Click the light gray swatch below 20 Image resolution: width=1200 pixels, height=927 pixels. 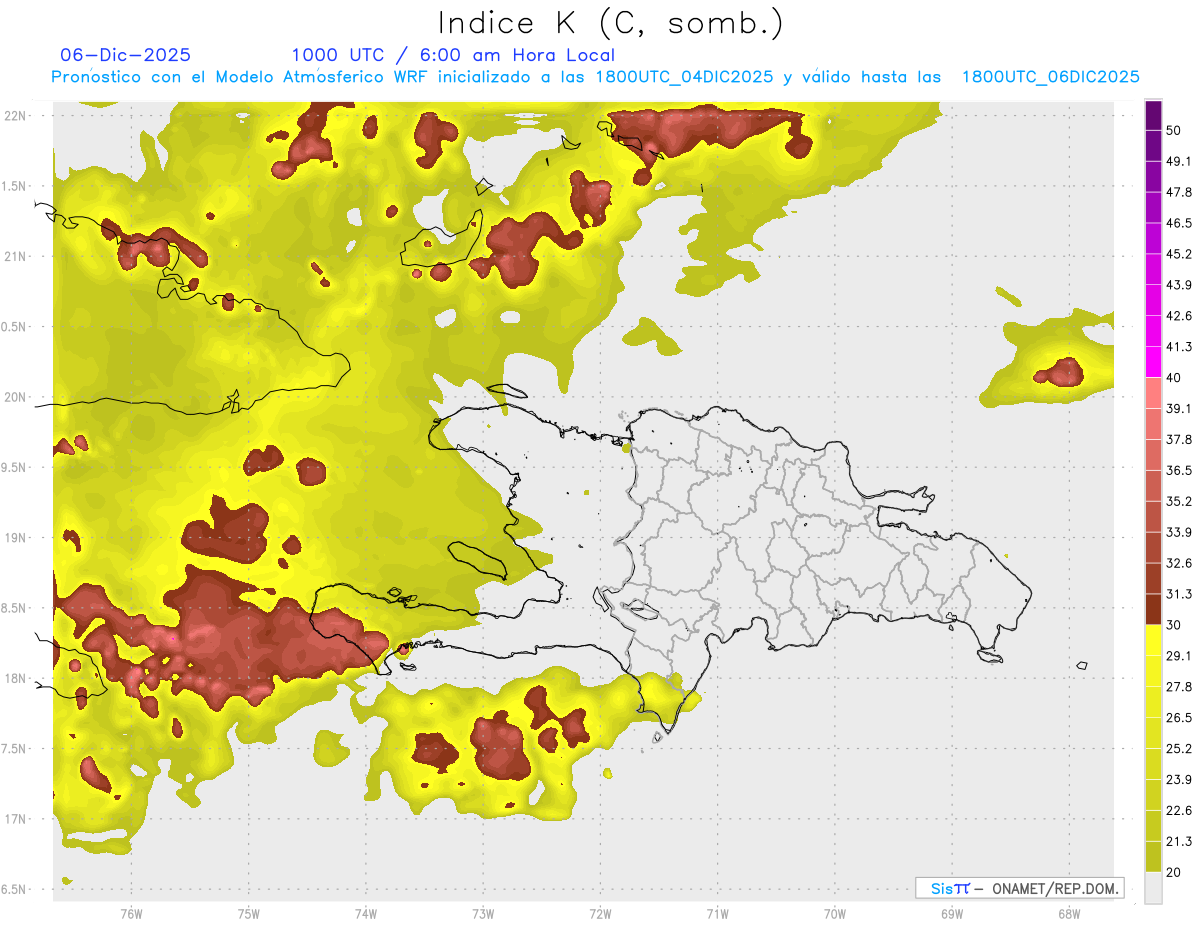(1153, 888)
